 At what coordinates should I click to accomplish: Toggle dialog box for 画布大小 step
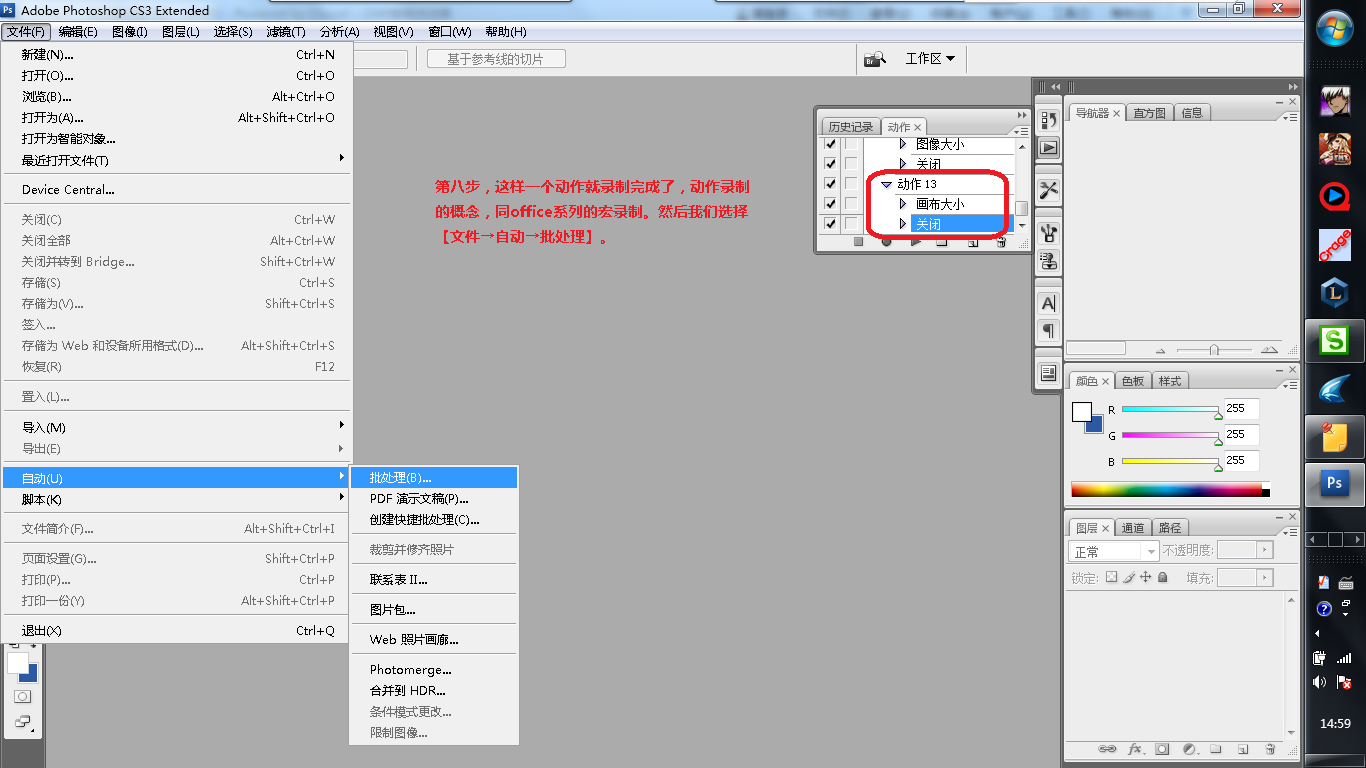click(851, 204)
